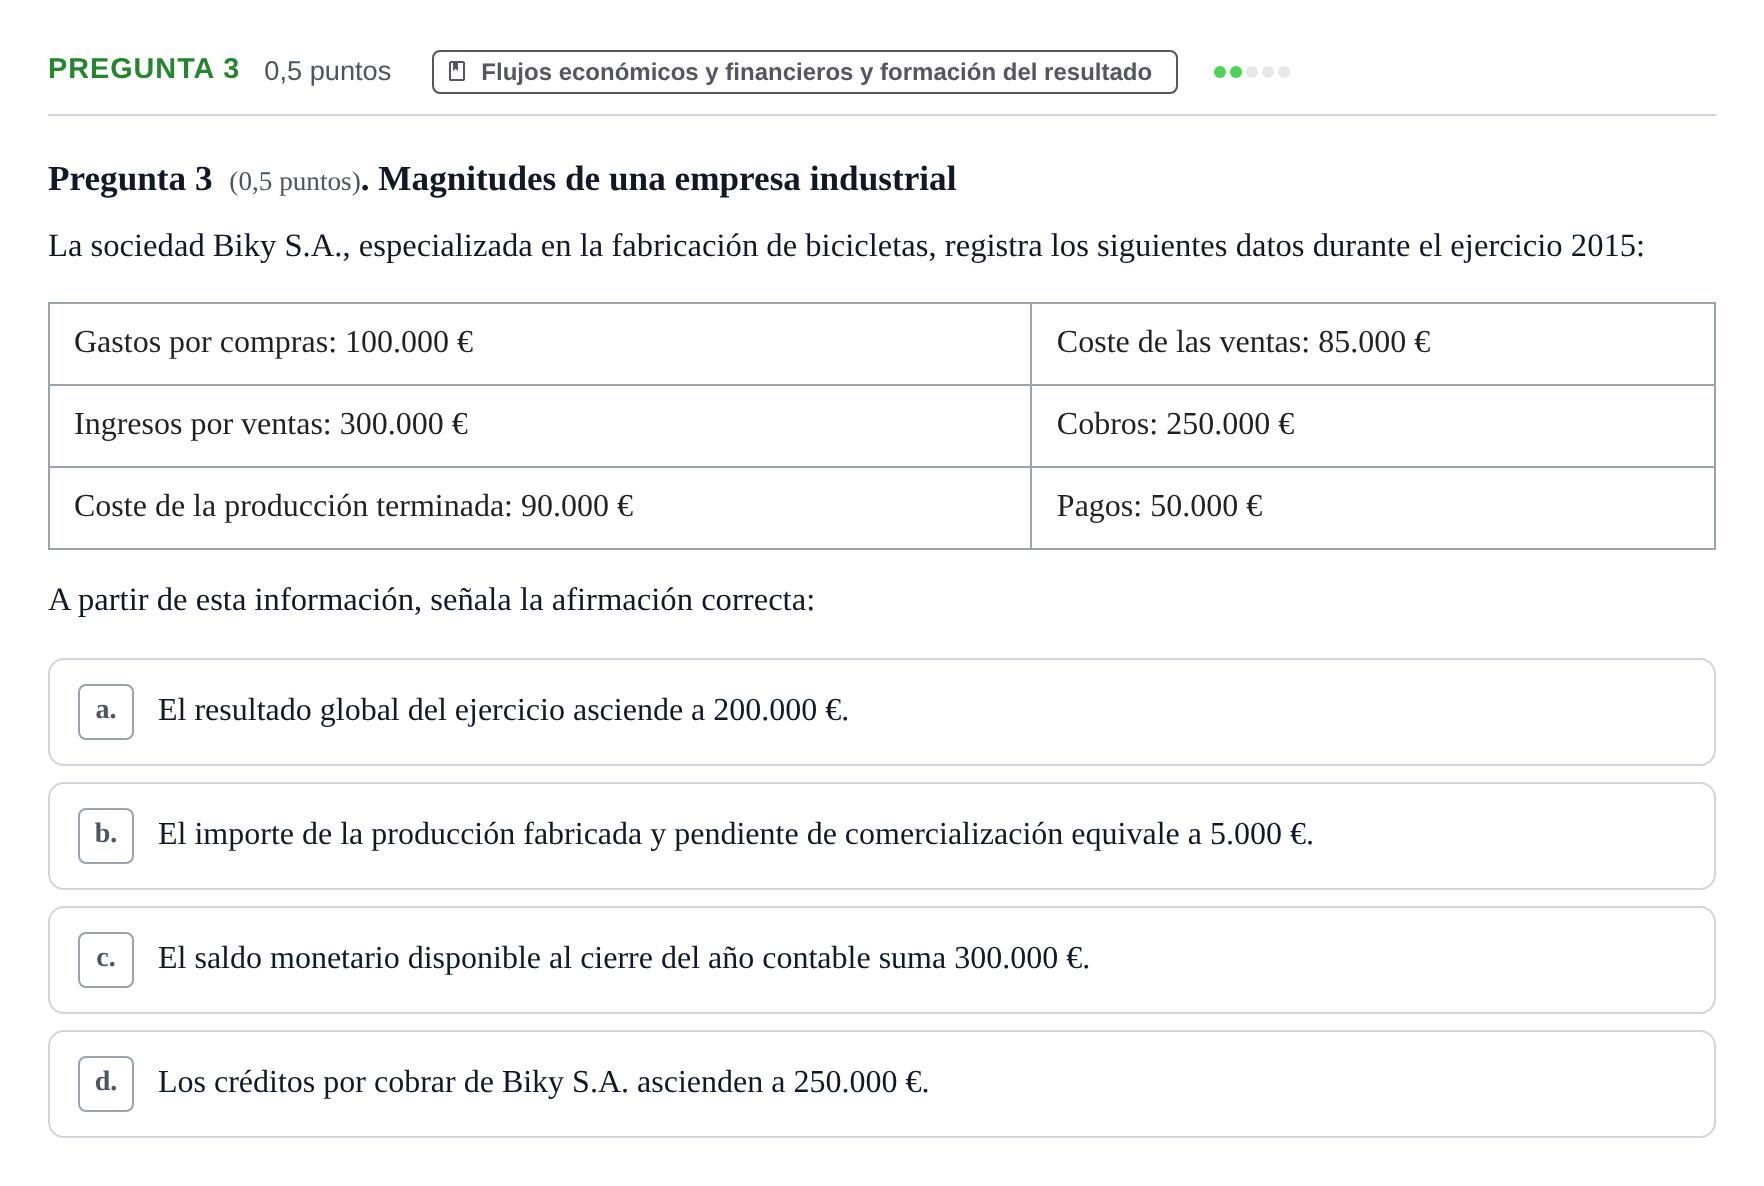Click the '0,5 puntos' label in header
This screenshot has width=1764, height=1186.
pos(327,71)
